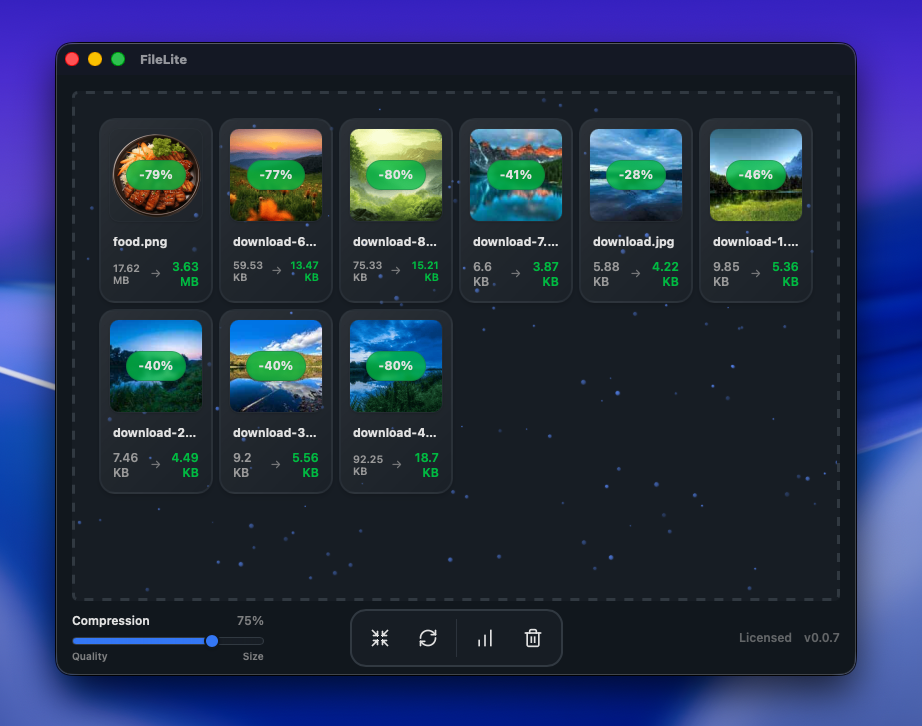Adjust the Compression quality slider handle
922x726 pixels.
(211, 640)
